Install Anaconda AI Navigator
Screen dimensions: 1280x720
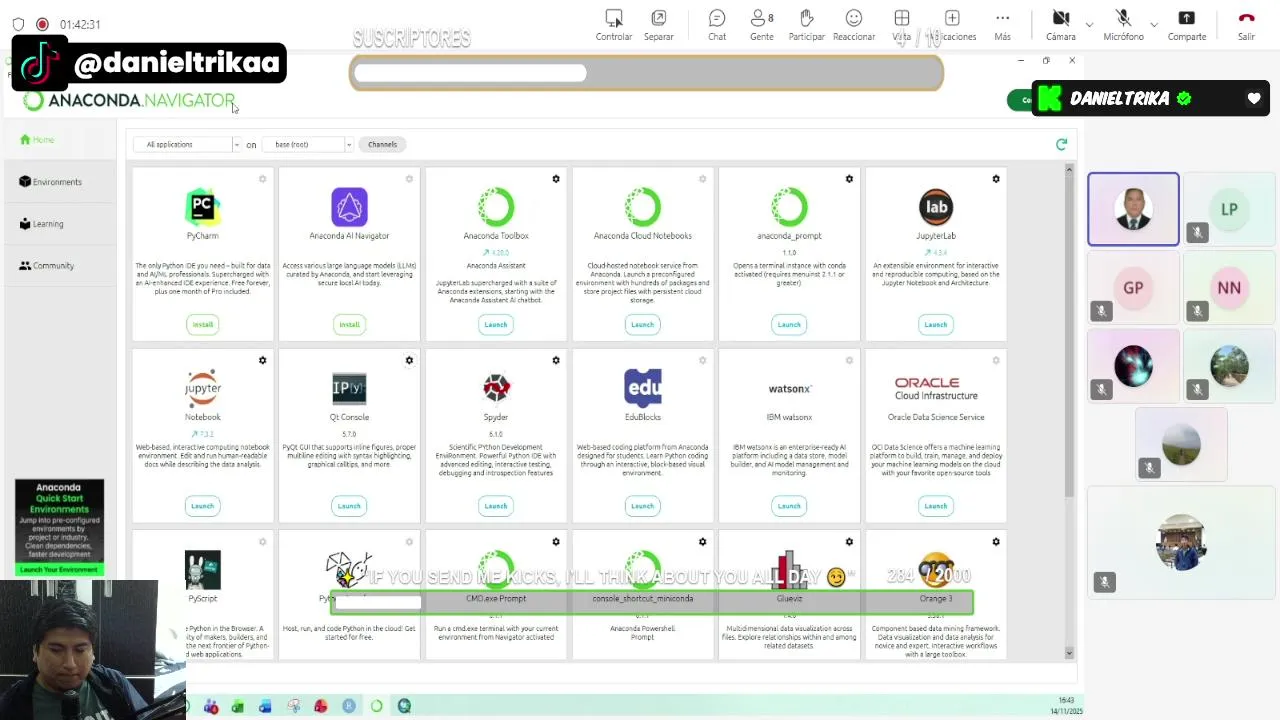[x=349, y=324]
